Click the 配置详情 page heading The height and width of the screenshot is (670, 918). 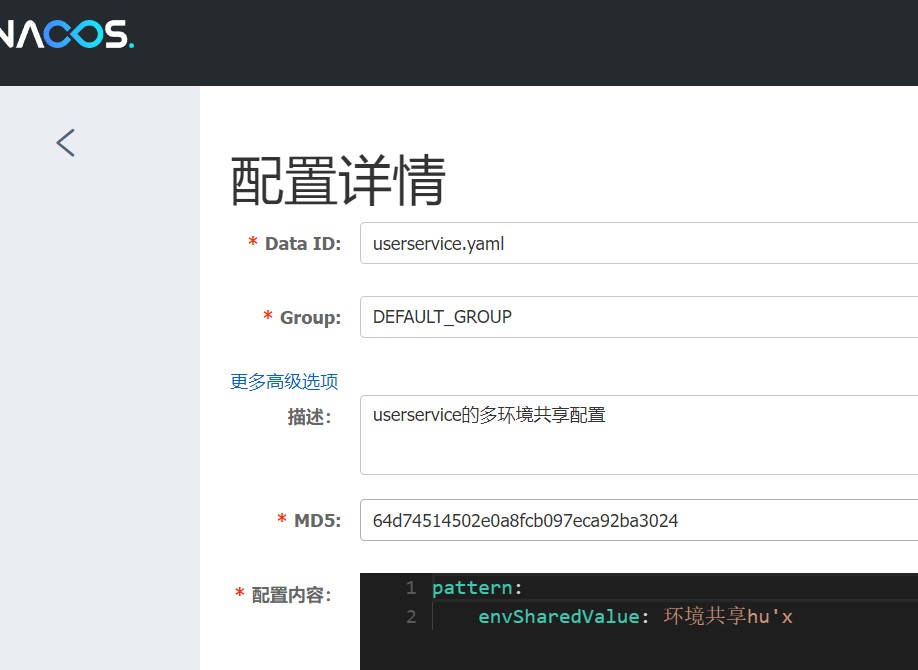338,181
